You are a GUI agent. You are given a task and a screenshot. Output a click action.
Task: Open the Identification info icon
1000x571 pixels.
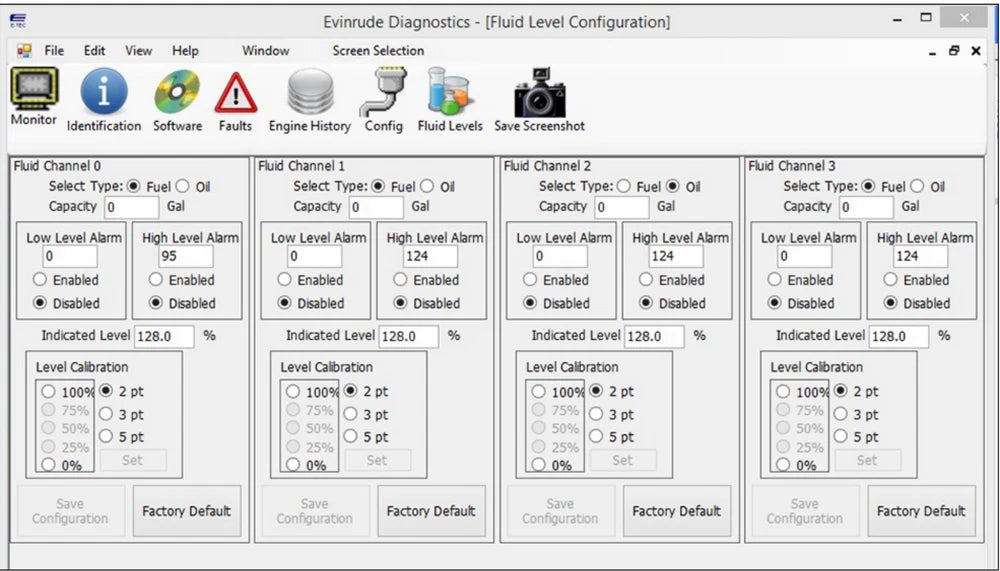(103, 92)
